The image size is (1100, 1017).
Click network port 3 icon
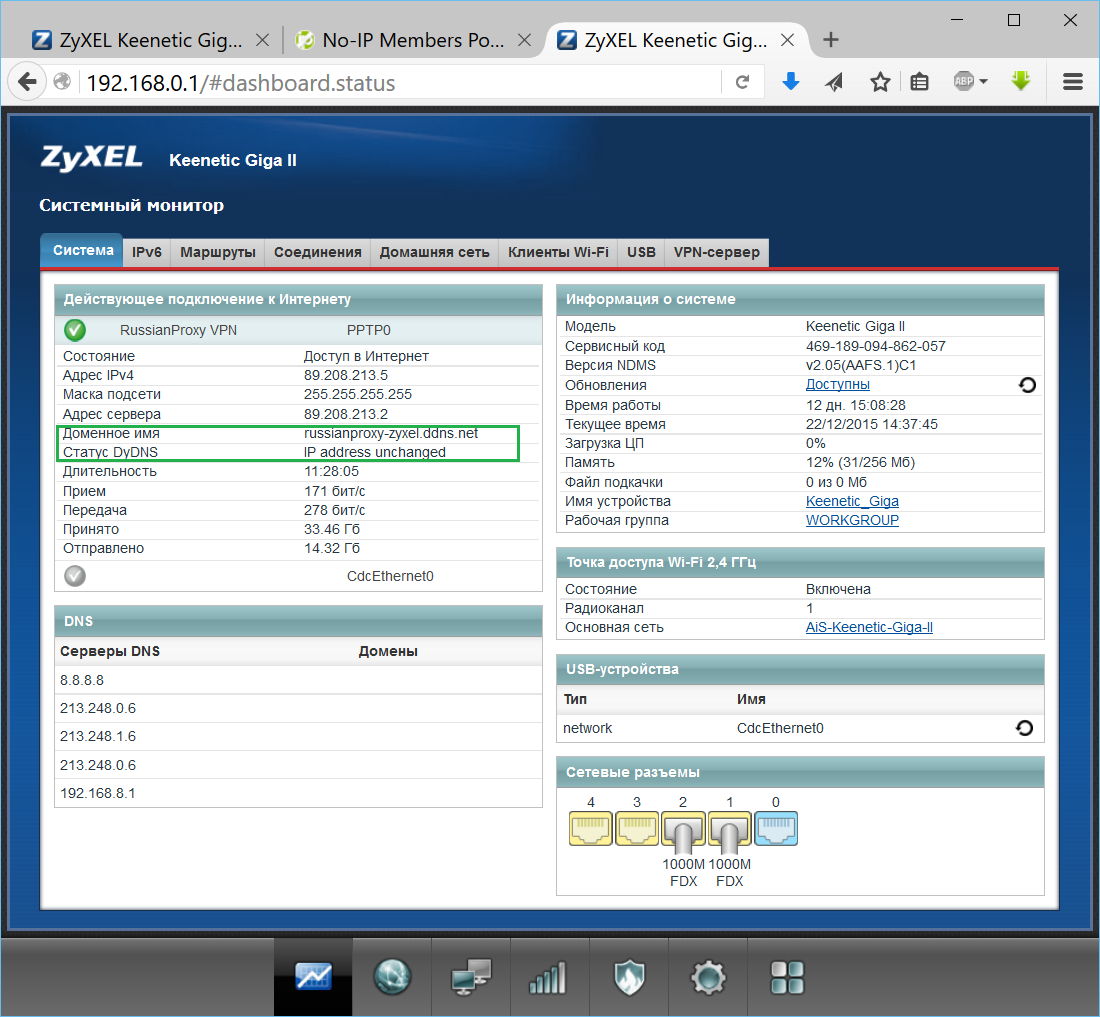637,828
